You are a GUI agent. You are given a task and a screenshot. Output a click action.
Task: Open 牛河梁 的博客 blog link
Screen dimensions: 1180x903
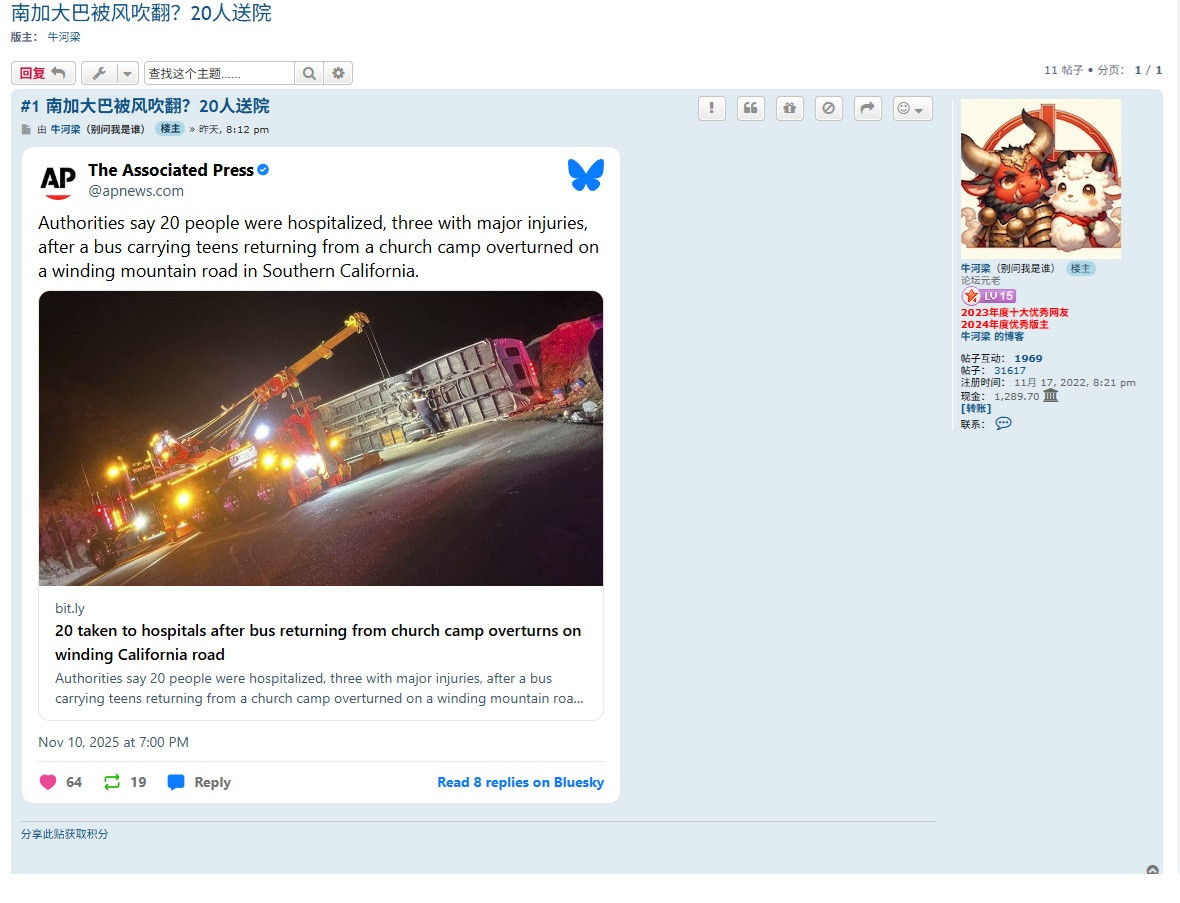(x=992, y=336)
